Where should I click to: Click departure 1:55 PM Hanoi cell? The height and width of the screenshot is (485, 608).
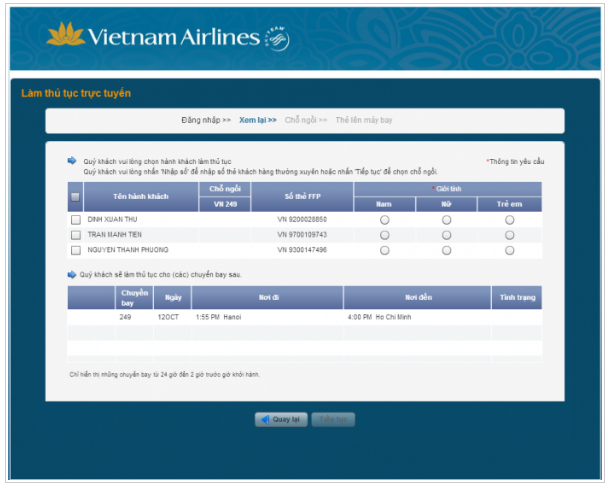(218, 317)
